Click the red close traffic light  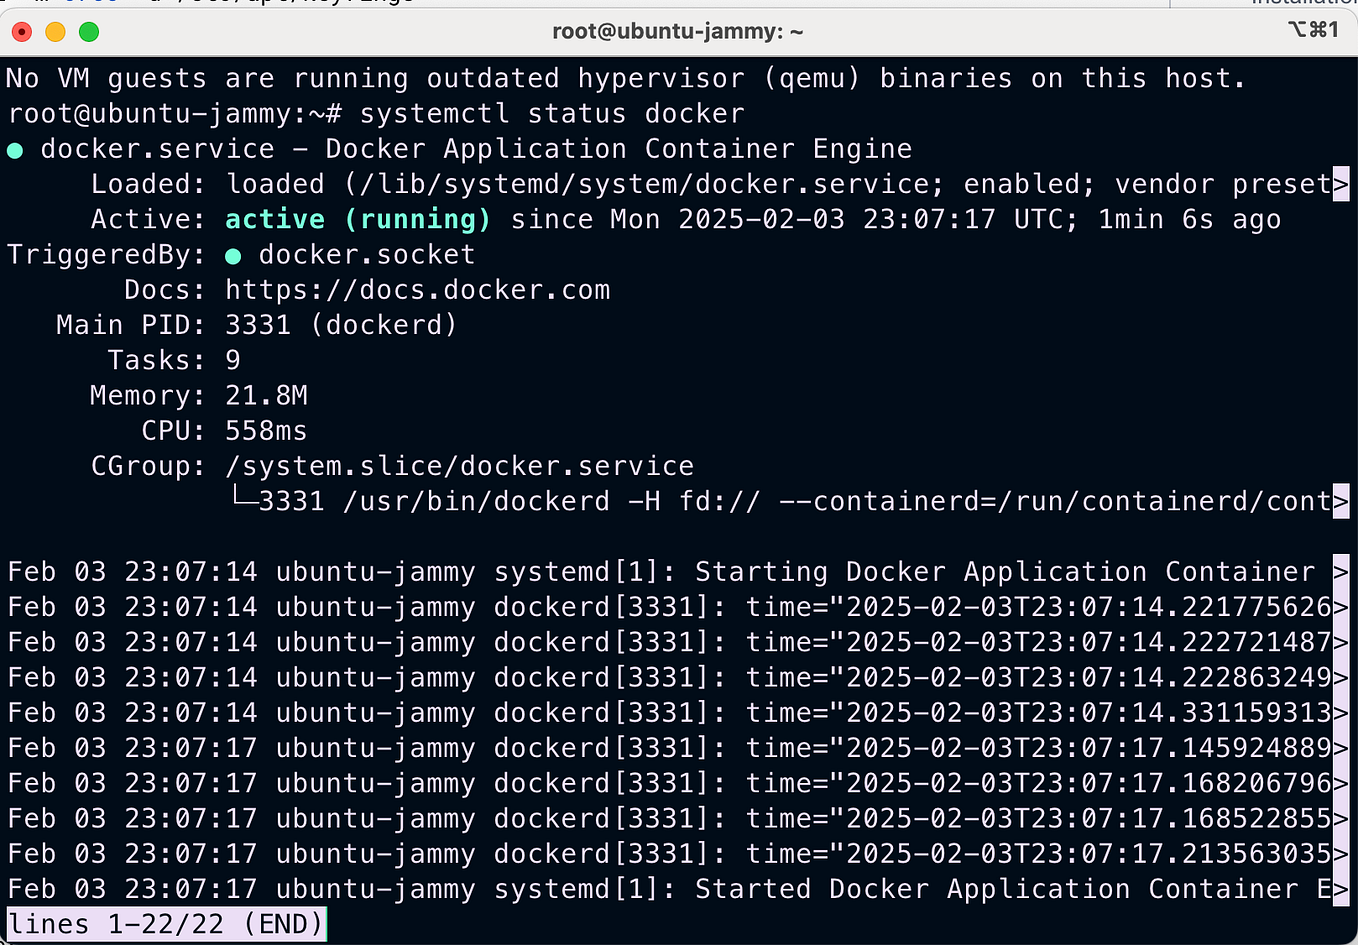click(x=22, y=32)
